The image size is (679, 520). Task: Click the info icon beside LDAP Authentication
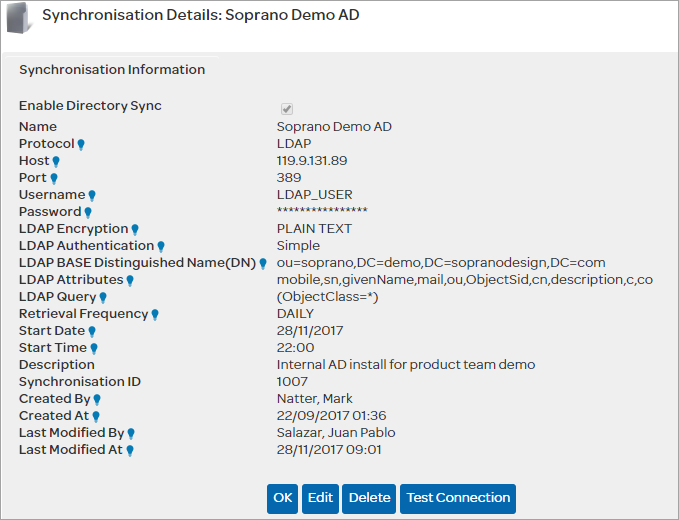point(161,246)
